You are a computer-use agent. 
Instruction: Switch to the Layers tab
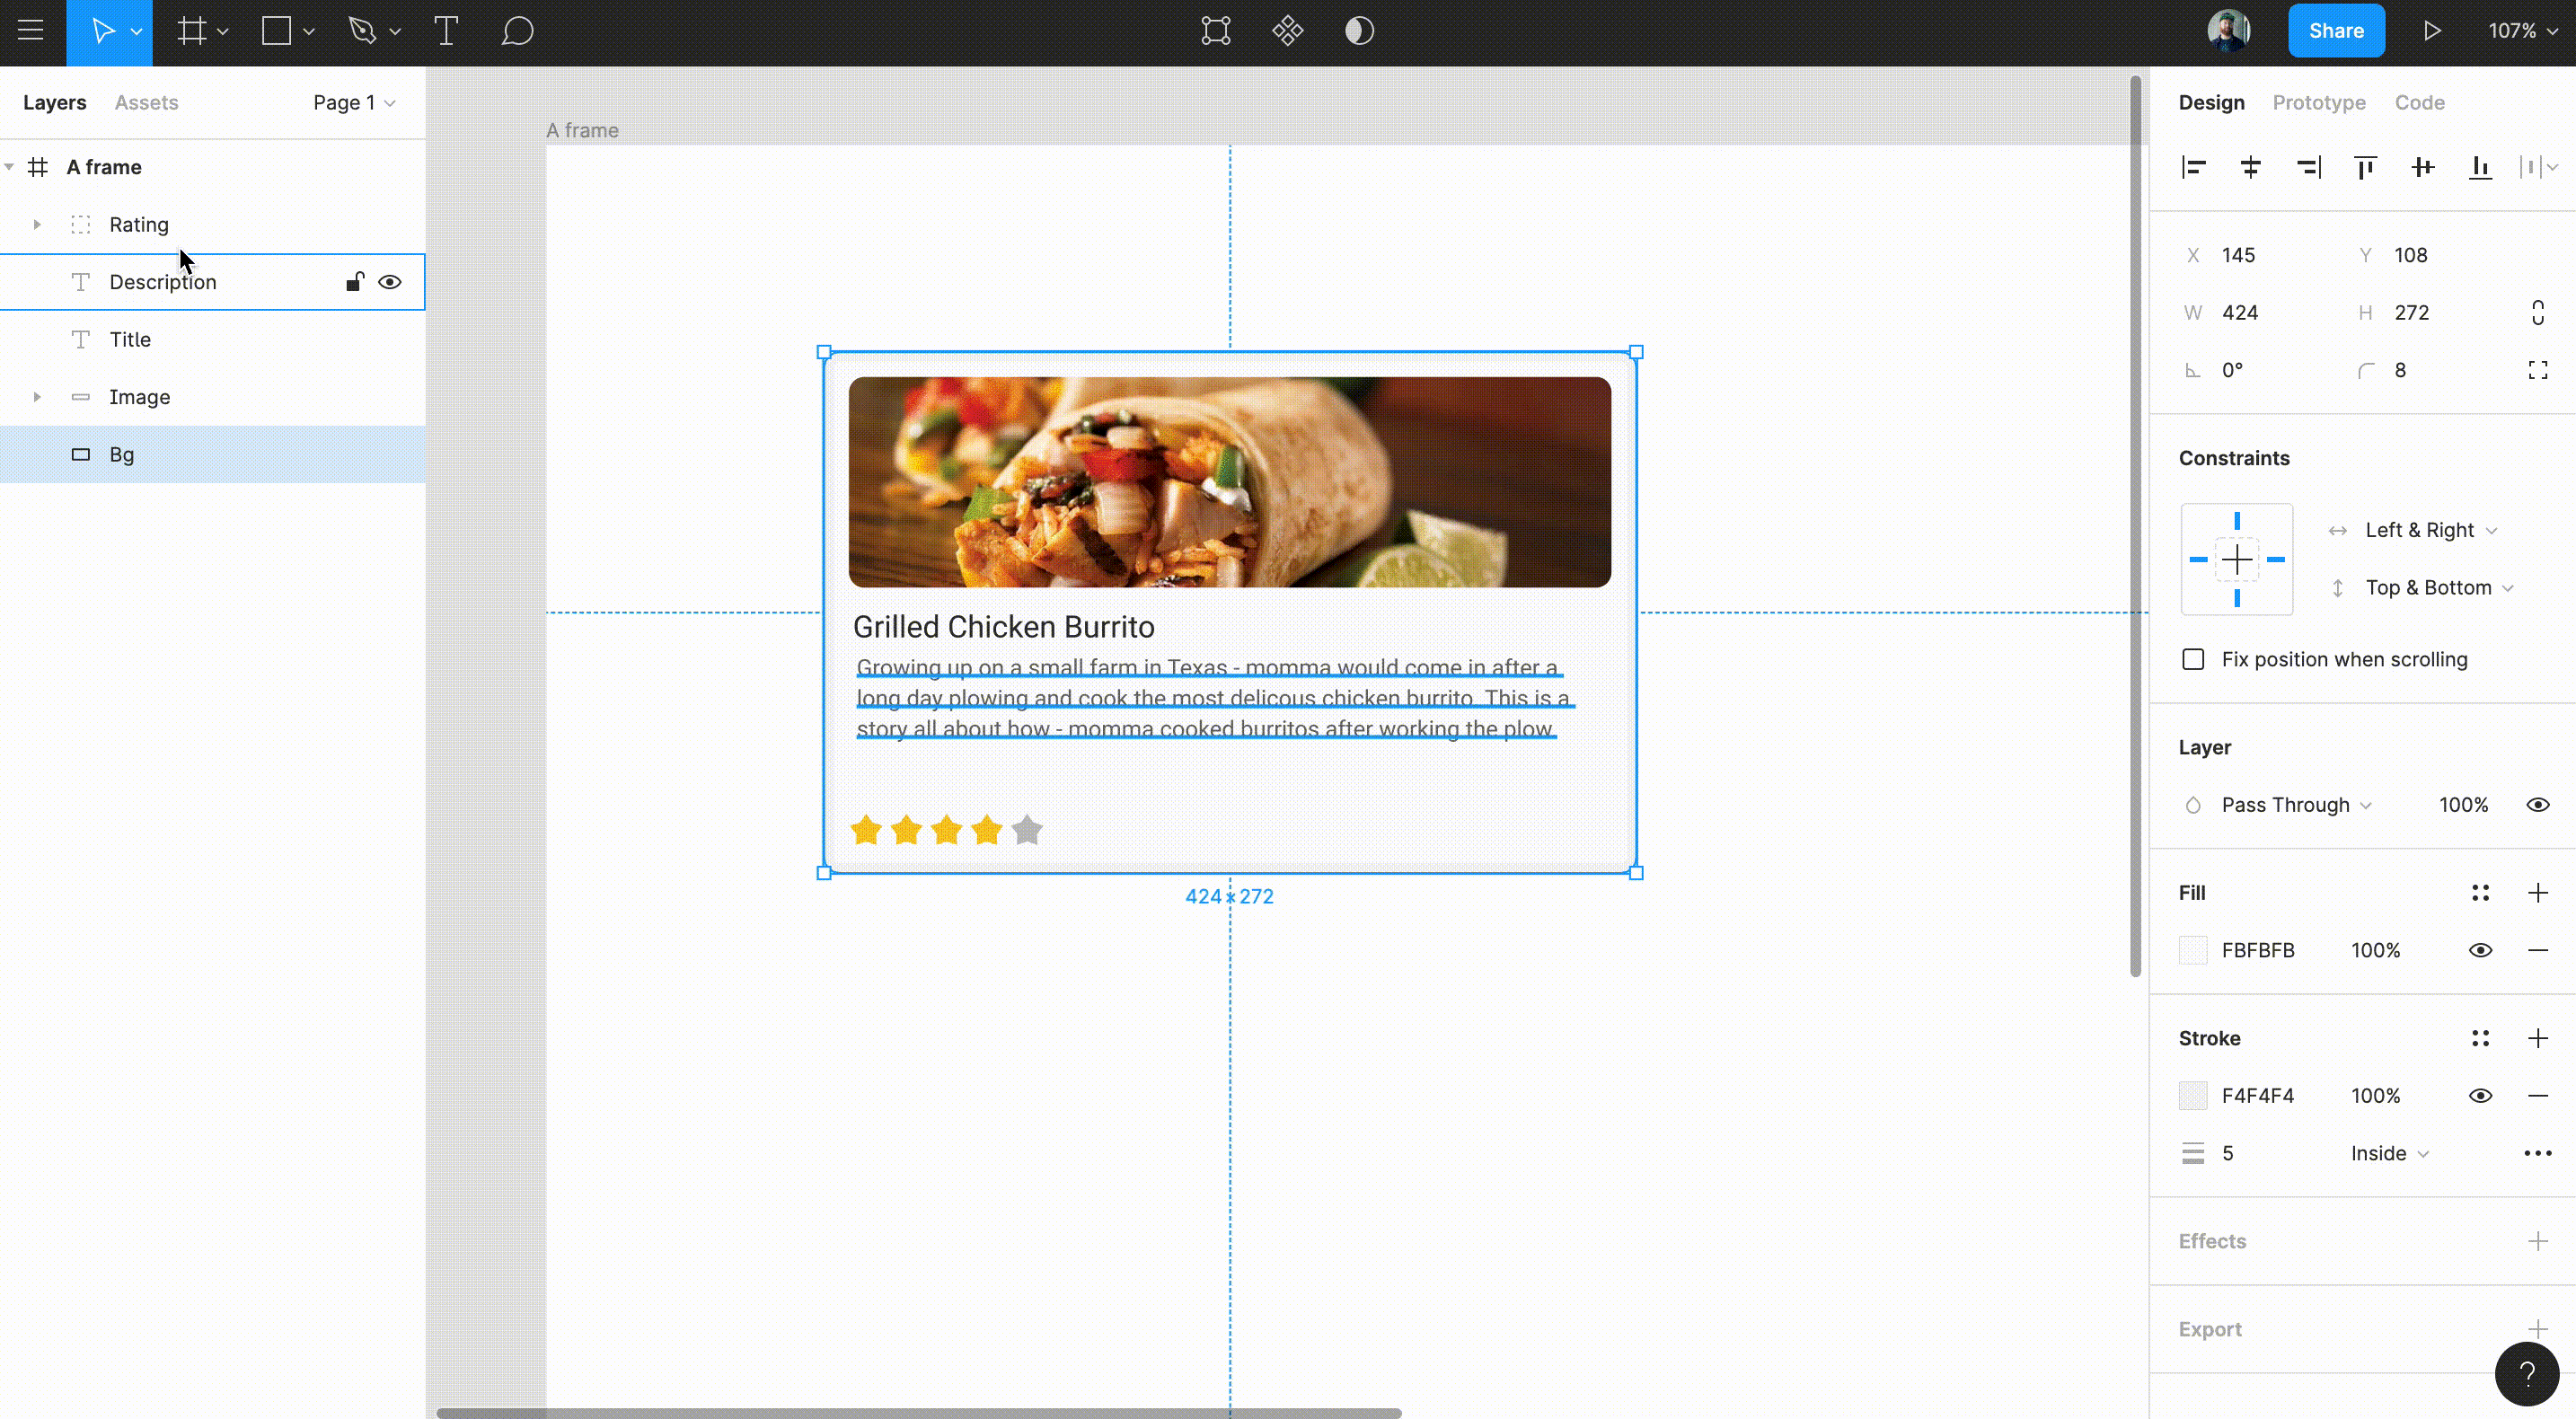tap(55, 102)
